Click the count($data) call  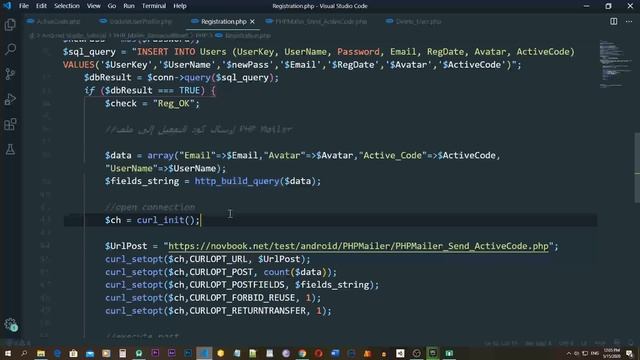point(296,272)
